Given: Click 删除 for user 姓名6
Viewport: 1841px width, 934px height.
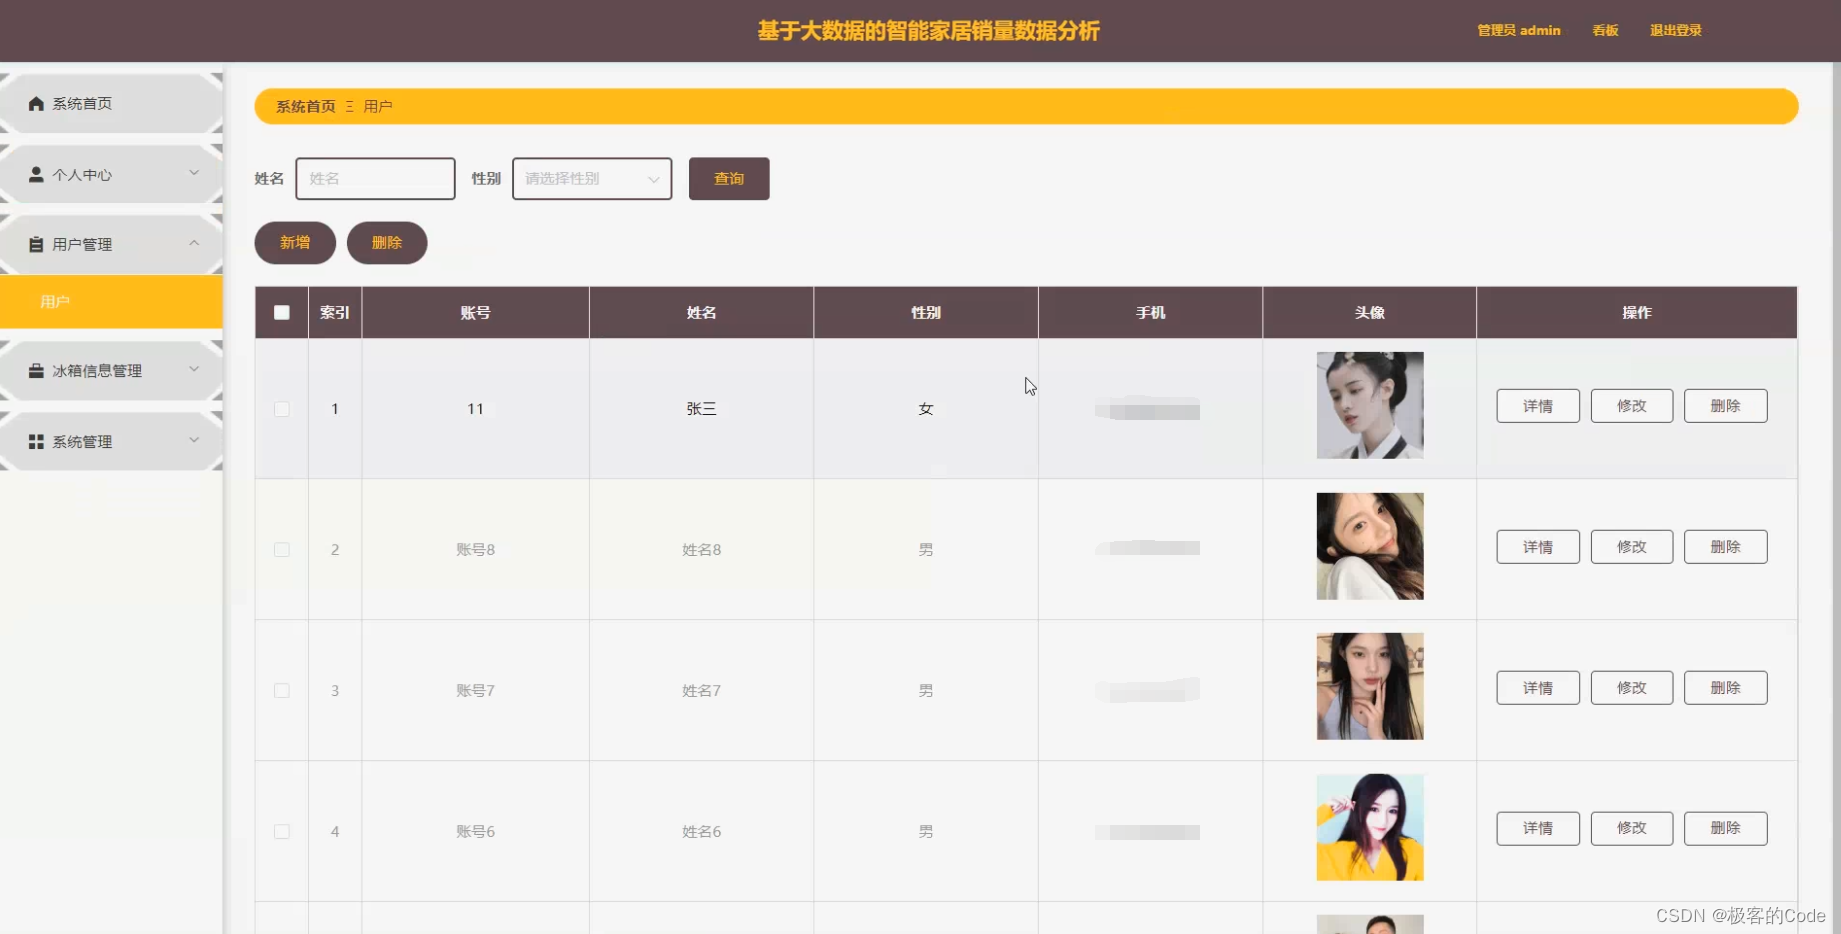Looking at the screenshot, I should click(x=1726, y=828).
